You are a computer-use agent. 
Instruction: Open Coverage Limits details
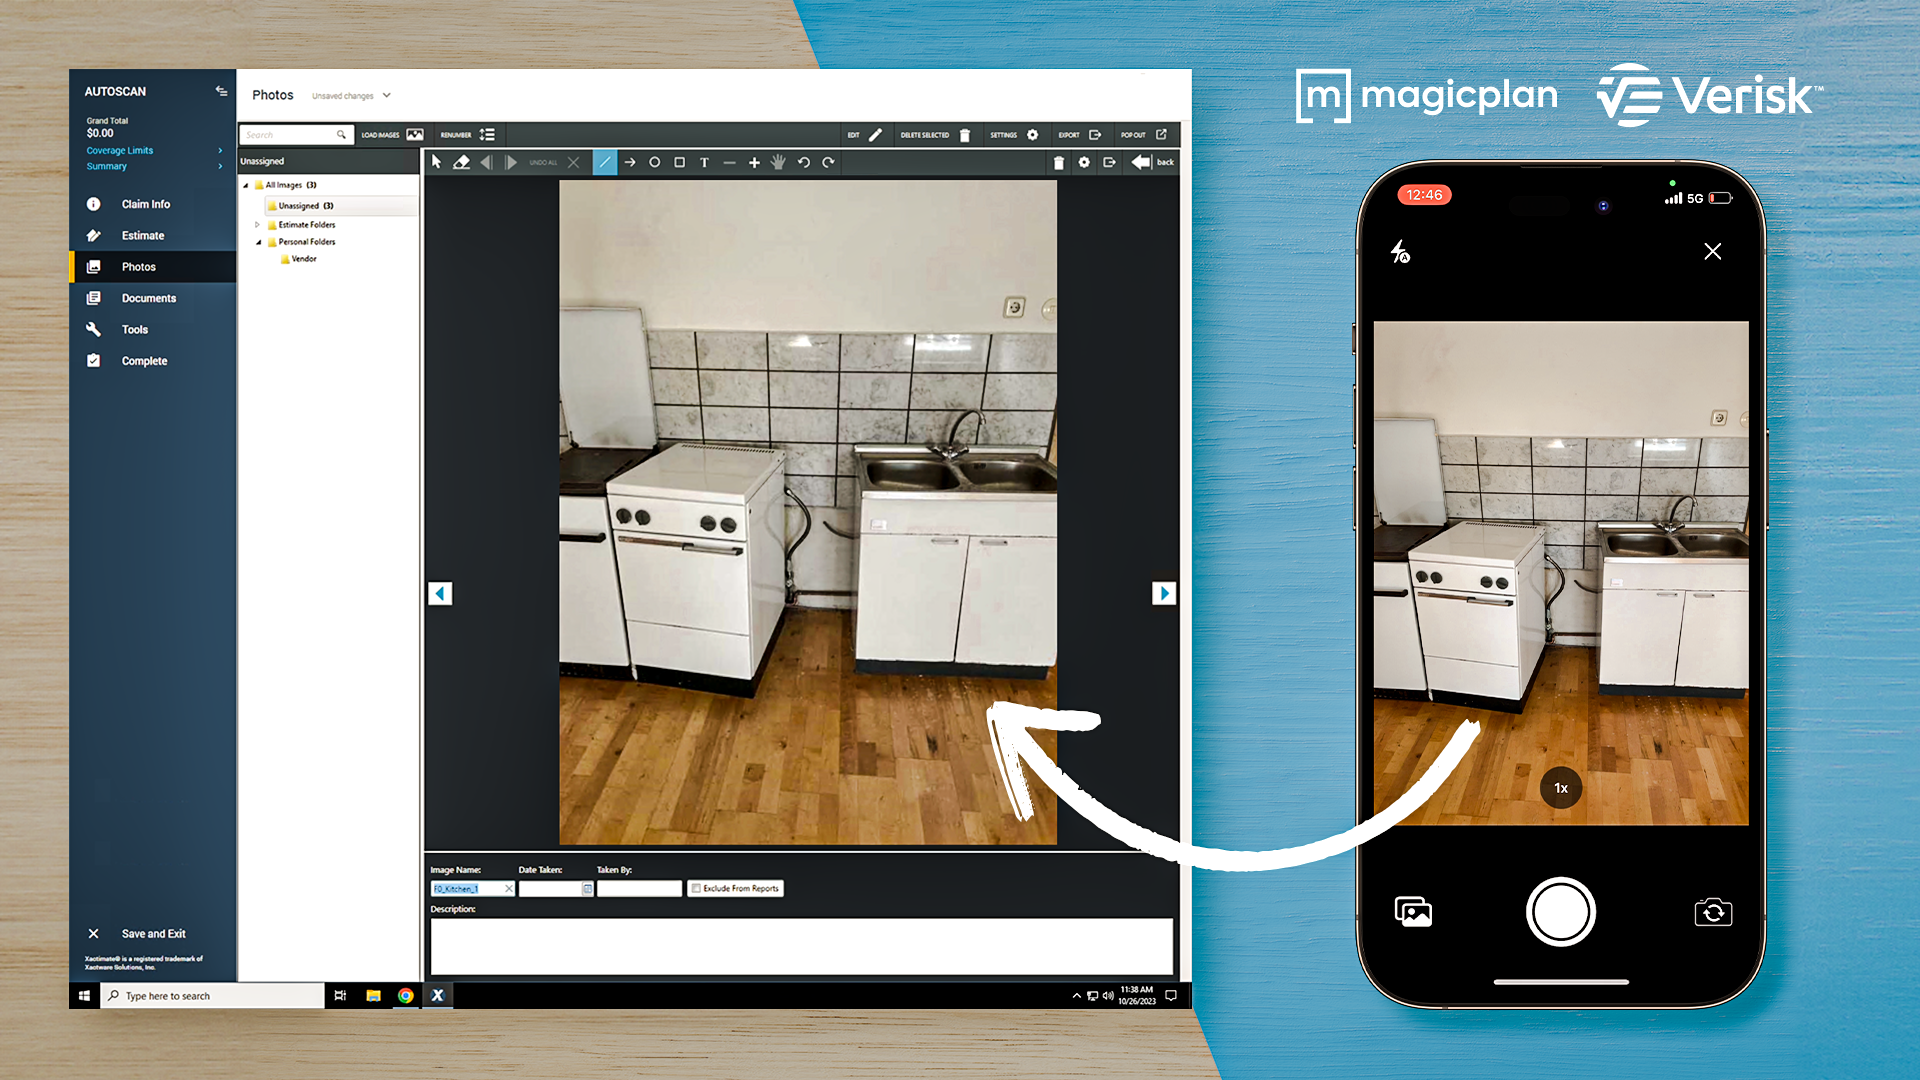point(153,151)
